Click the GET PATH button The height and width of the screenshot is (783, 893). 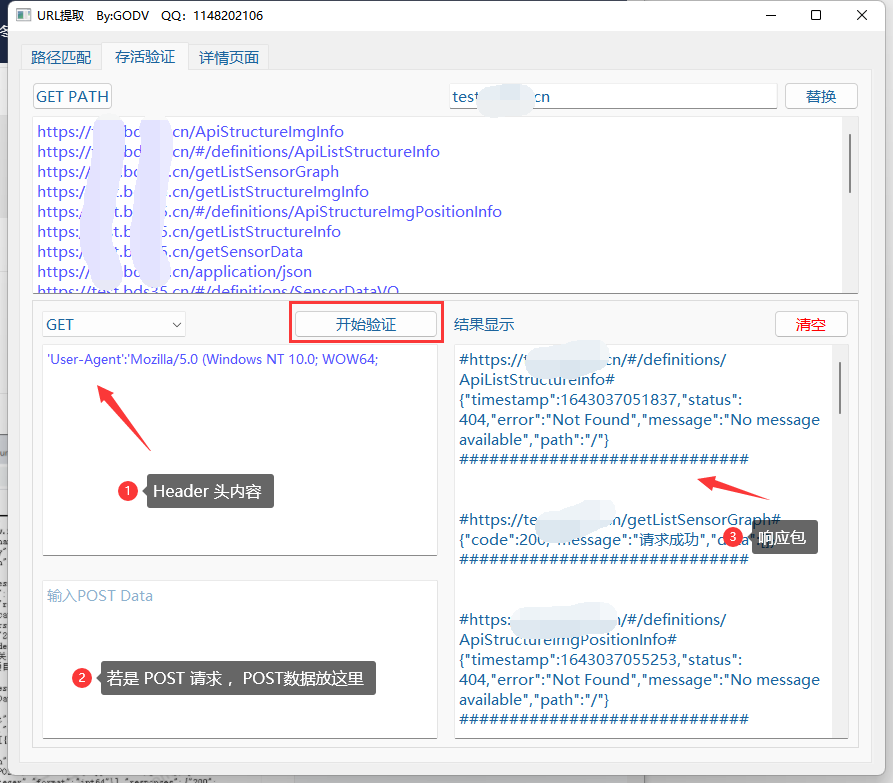(x=72, y=96)
